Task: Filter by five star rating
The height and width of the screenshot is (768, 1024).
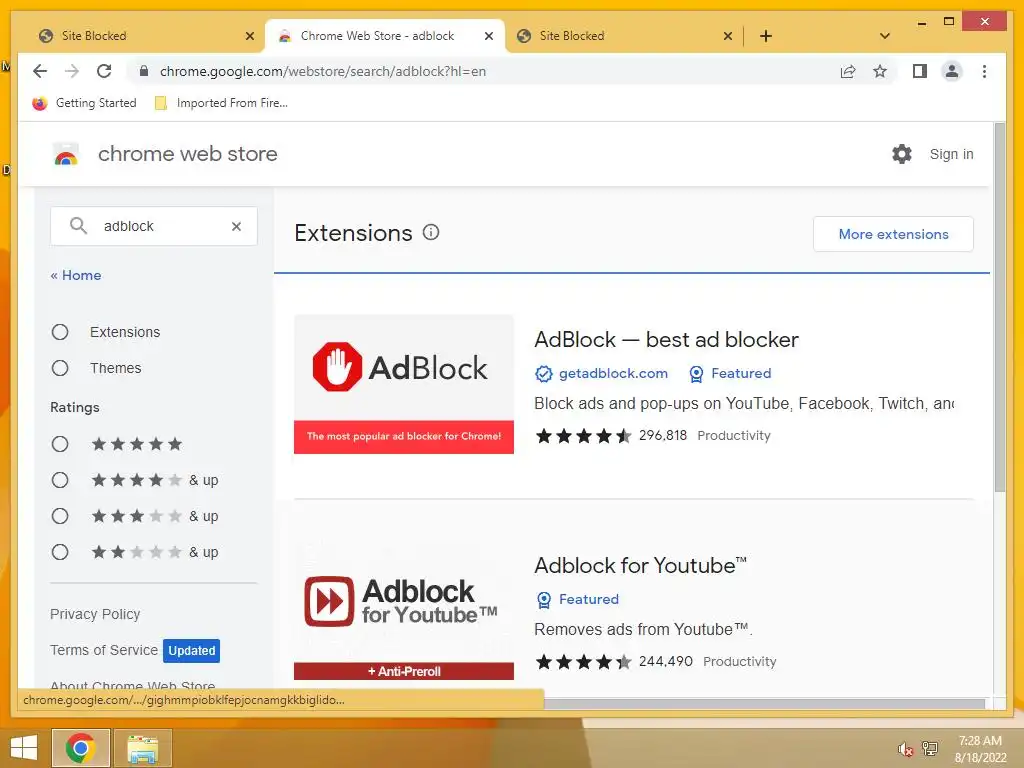Action: pyautogui.click(x=60, y=445)
